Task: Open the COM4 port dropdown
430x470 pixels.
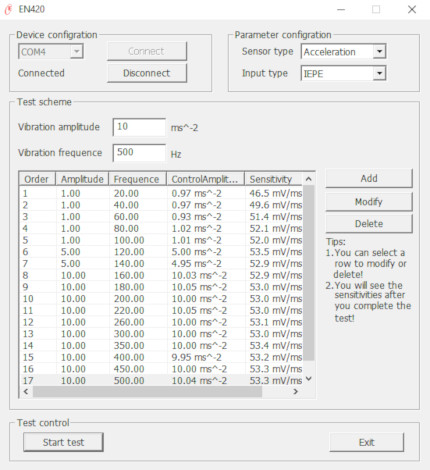Action: [77, 52]
